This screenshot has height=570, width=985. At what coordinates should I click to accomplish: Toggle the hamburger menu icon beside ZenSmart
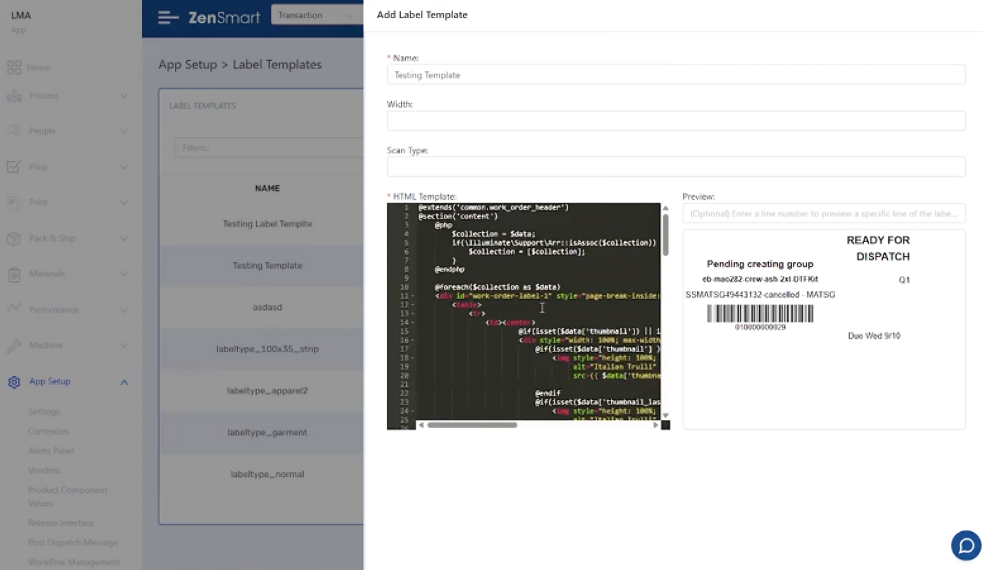coord(168,18)
